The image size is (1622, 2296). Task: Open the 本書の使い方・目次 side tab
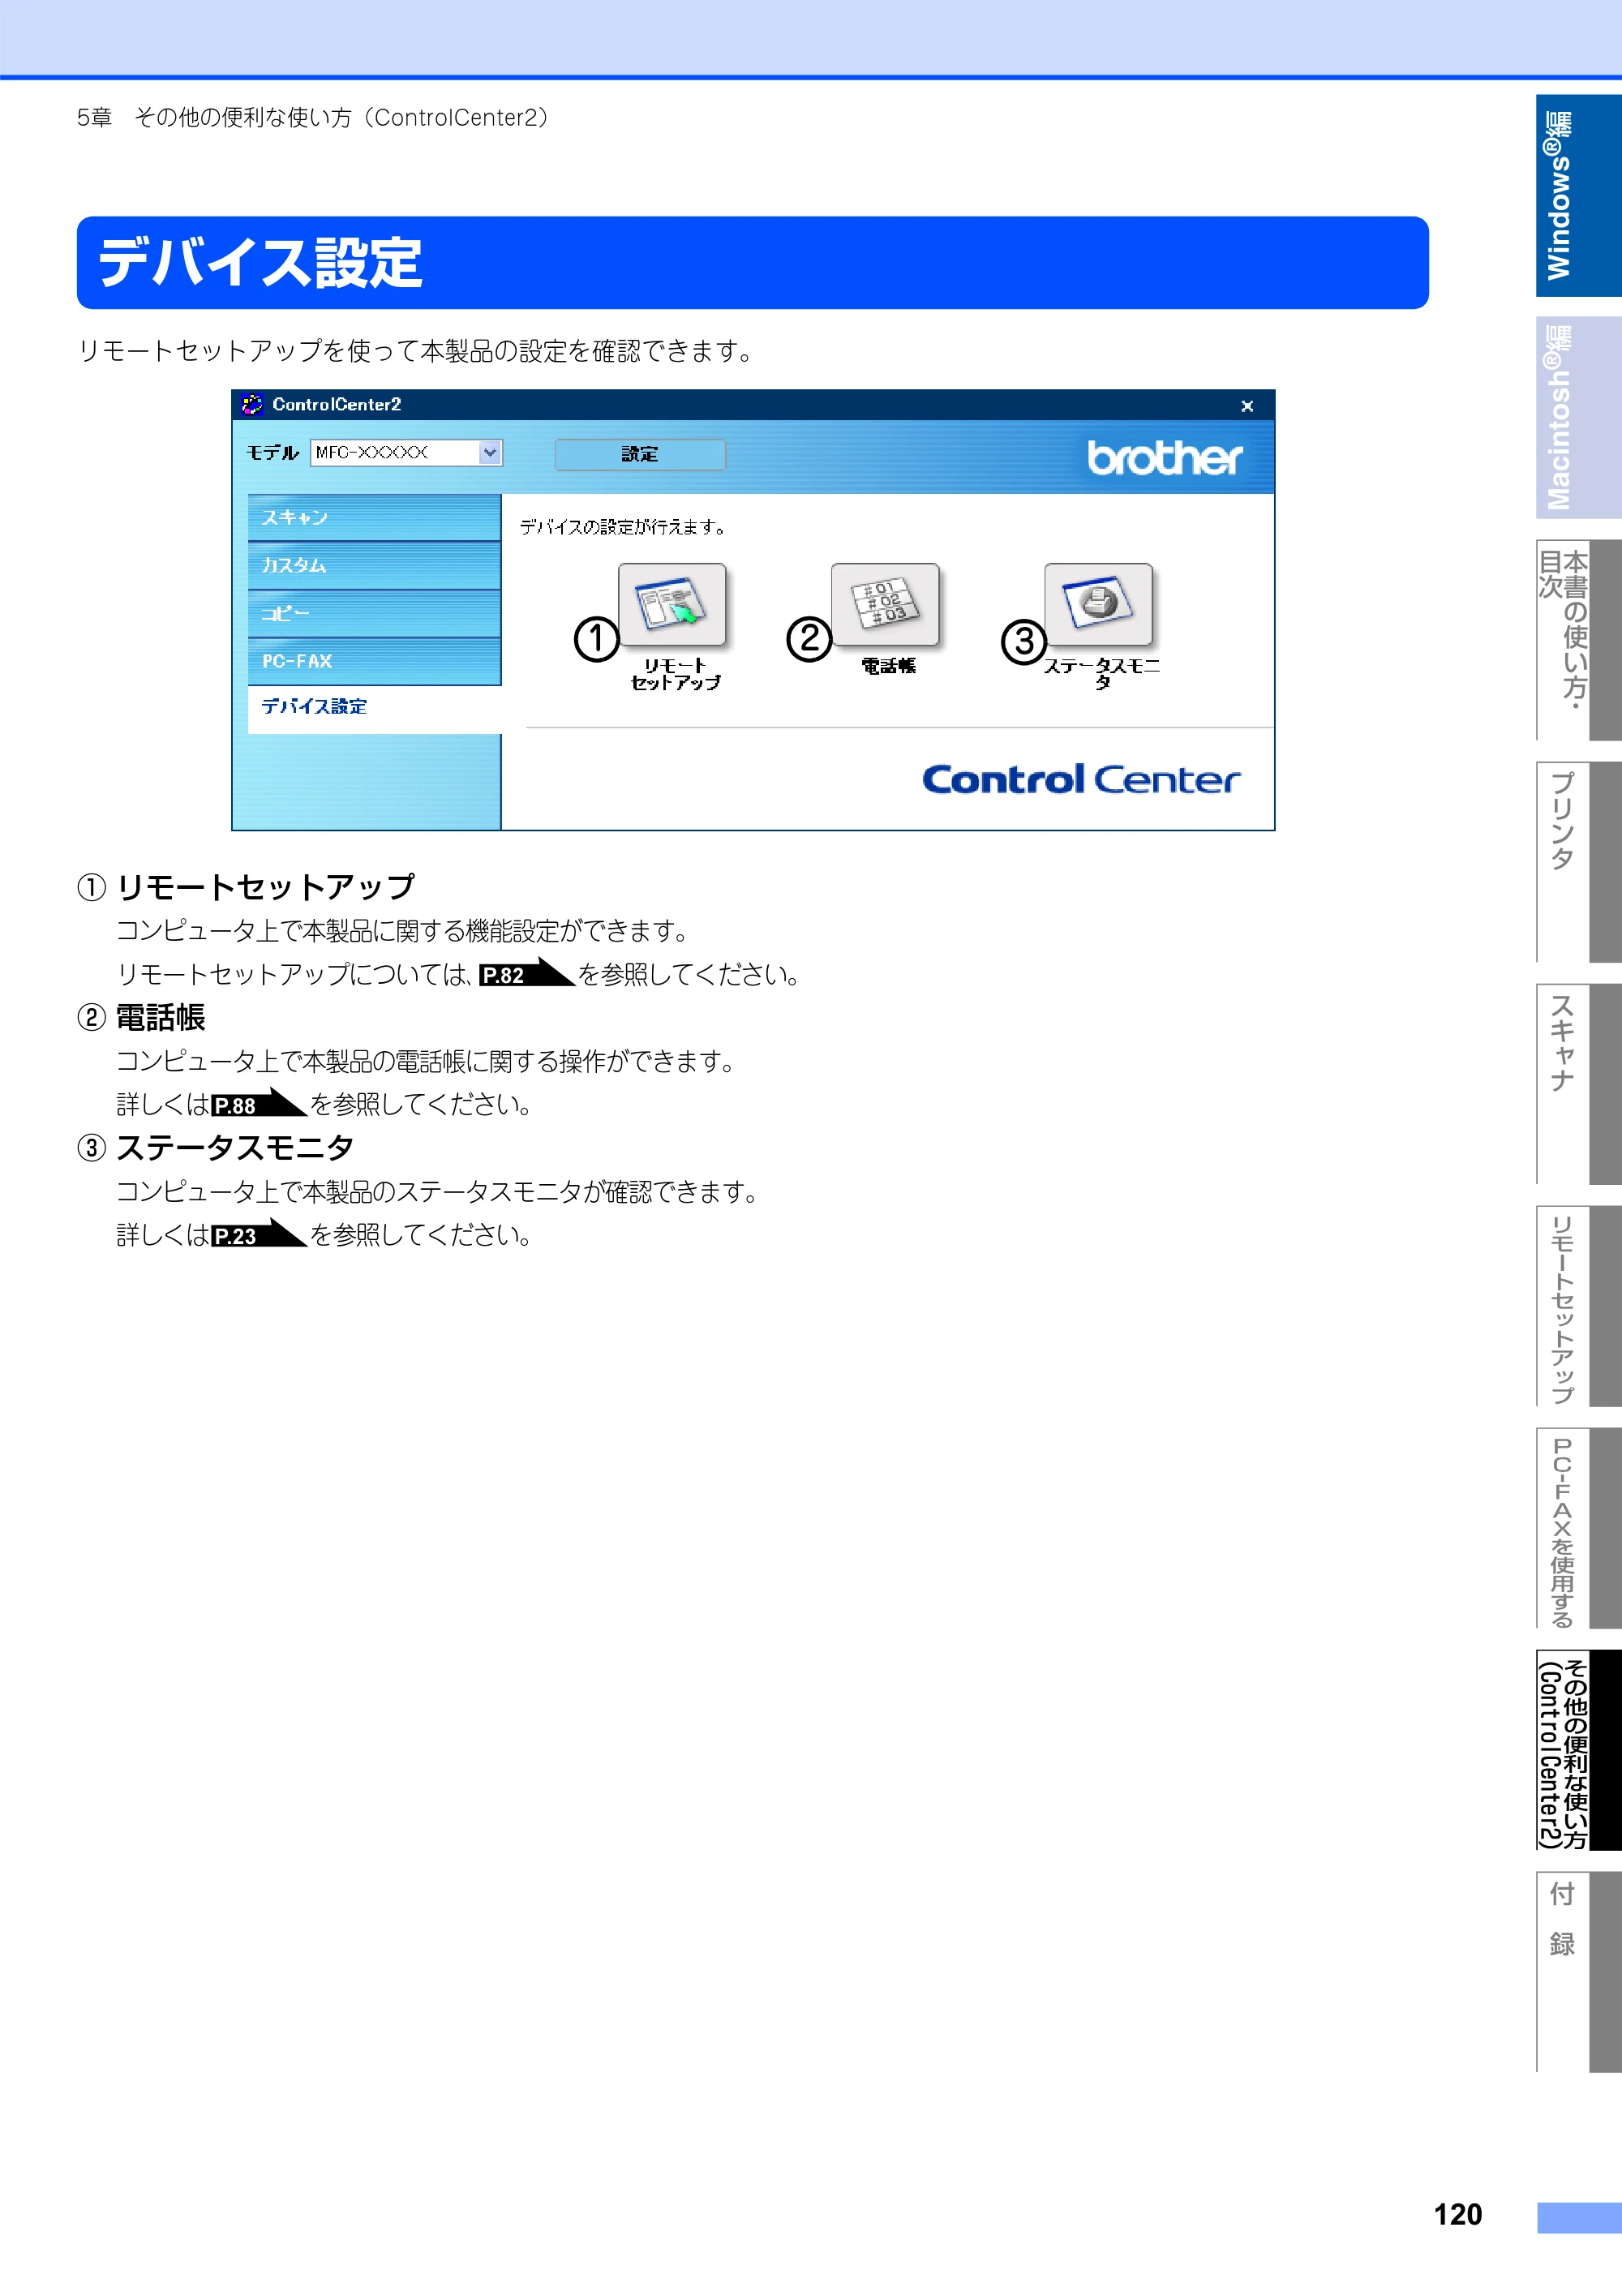[1578, 640]
